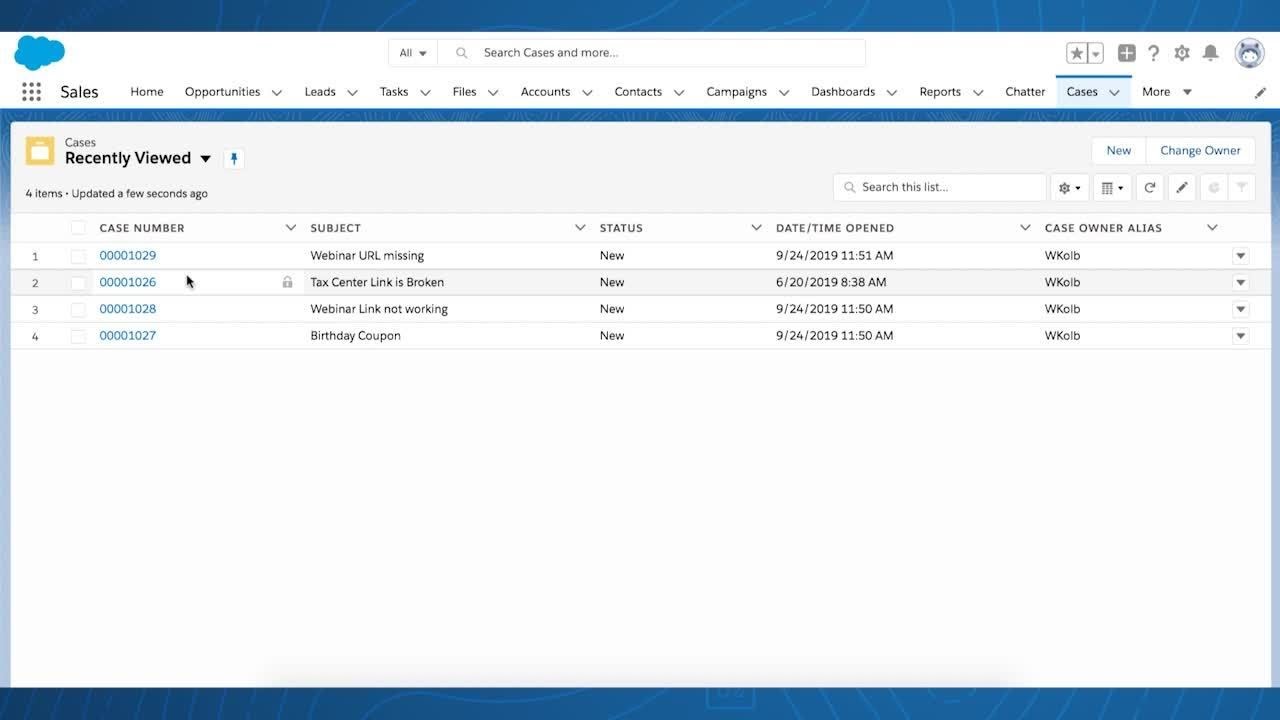This screenshot has height=720, width=1280.
Task: Expand Recently Viewed list view picker
Action: (206, 158)
